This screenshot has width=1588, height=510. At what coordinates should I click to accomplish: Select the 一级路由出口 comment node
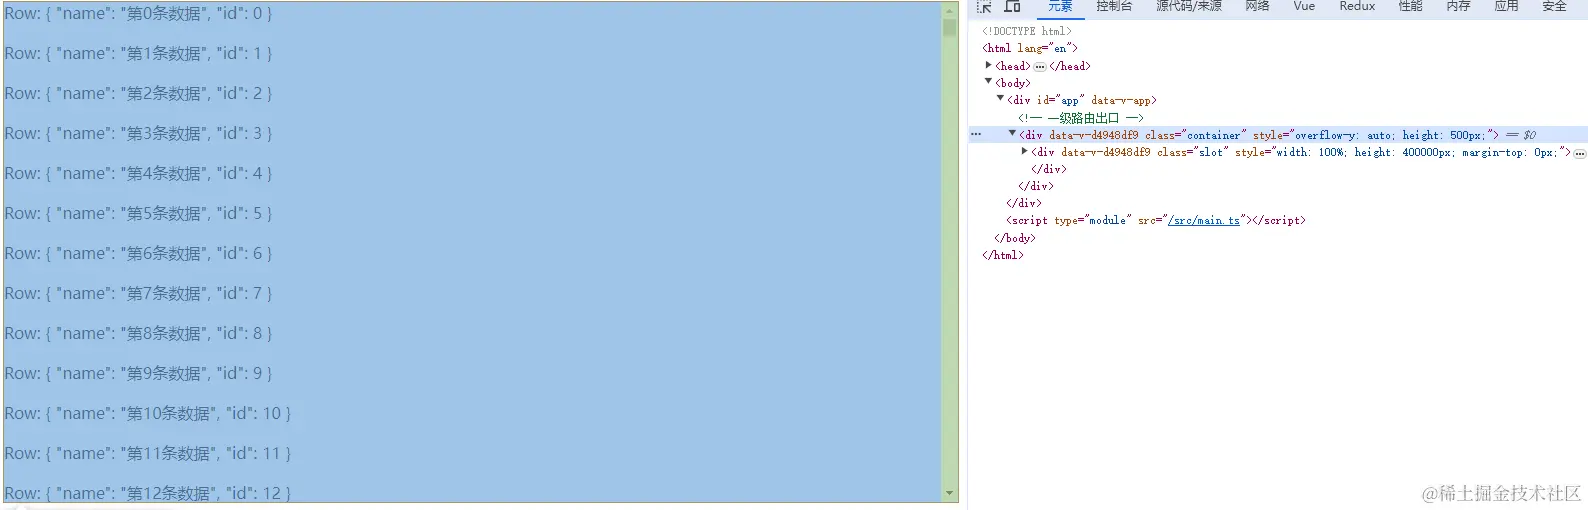point(1081,117)
